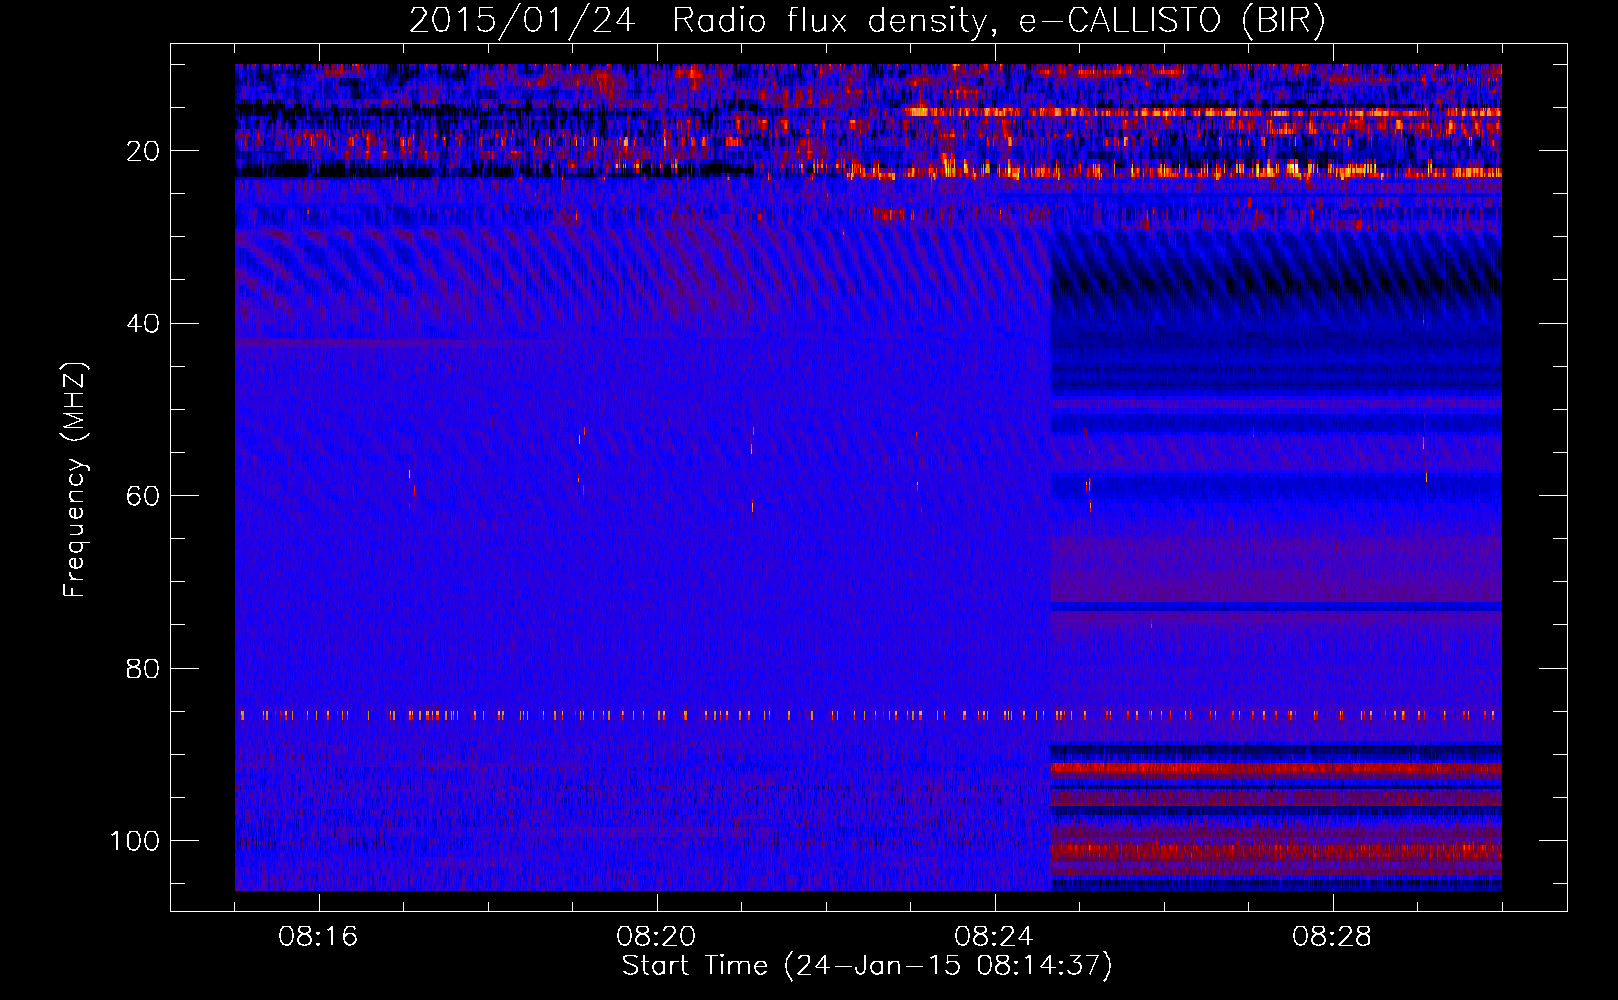Click the 80 MHz frequency tick label
This screenshot has height=1000, width=1618.
[143, 669]
